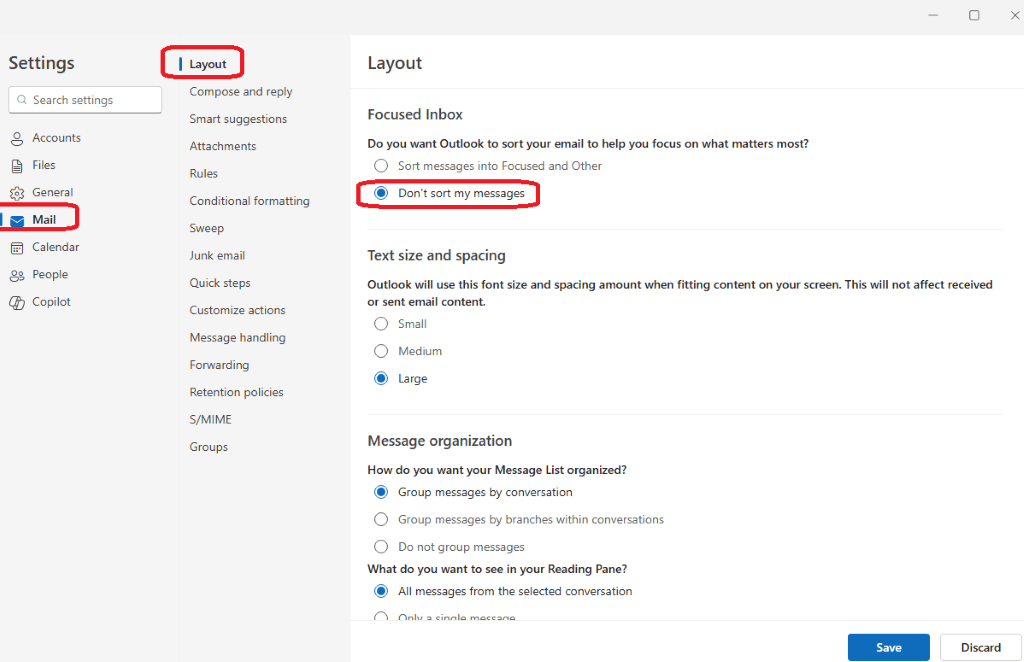Image resolution: width=1024 pixels, height=662 pixels.
Task: Open Forwarding settings
Action: click(x=219, y=365)
